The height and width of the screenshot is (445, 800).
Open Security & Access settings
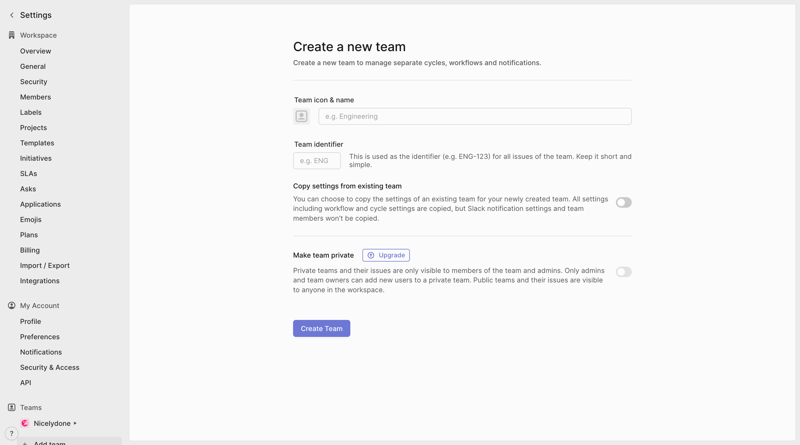(x=49, y=367)
